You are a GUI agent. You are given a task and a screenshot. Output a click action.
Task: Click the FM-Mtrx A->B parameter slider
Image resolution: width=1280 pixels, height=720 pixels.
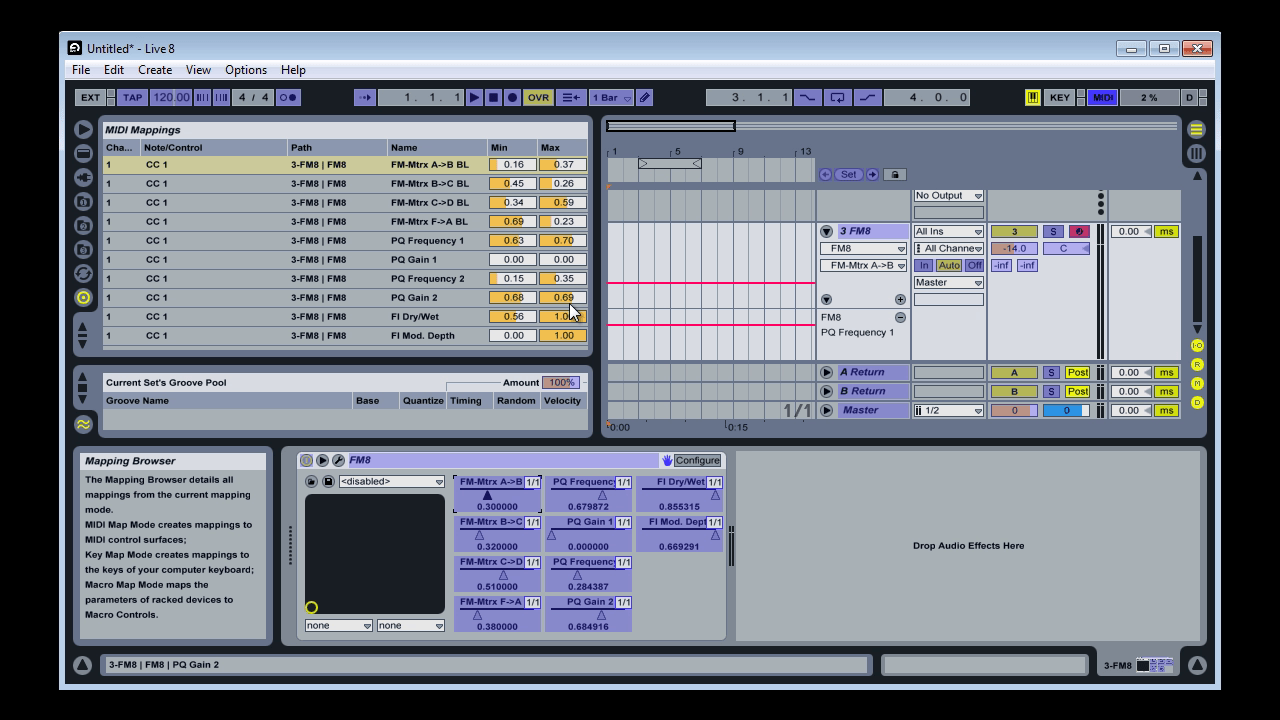(497, 494)
